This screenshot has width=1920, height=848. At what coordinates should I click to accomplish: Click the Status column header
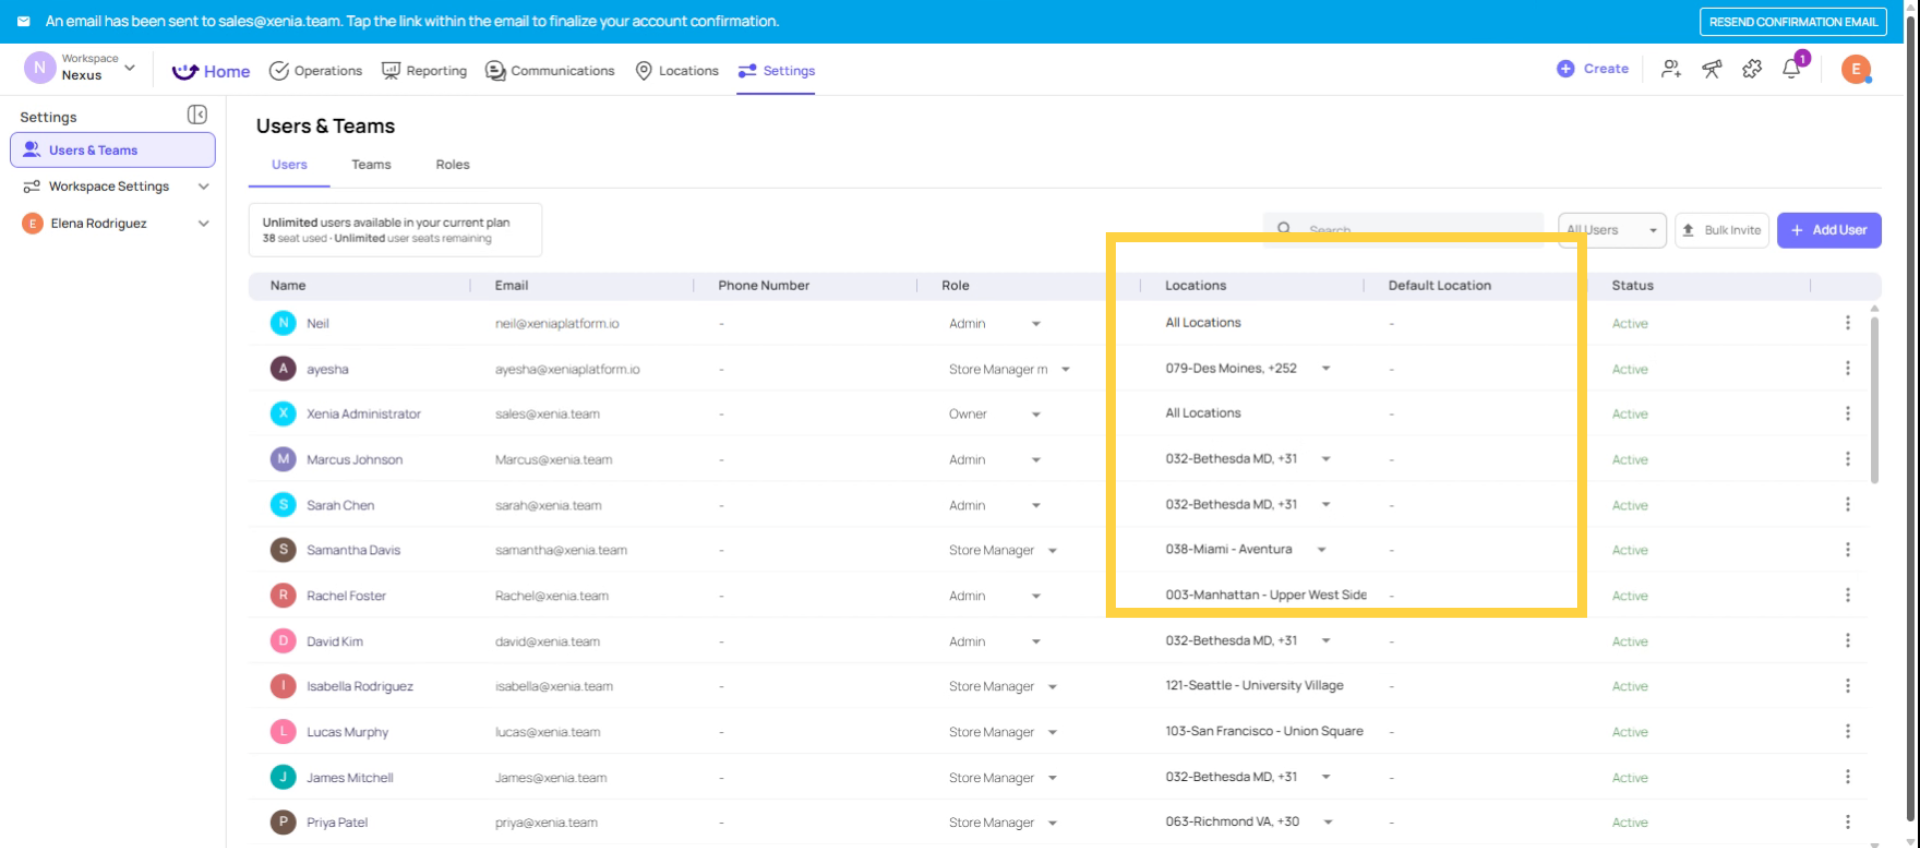[1632, 285]
